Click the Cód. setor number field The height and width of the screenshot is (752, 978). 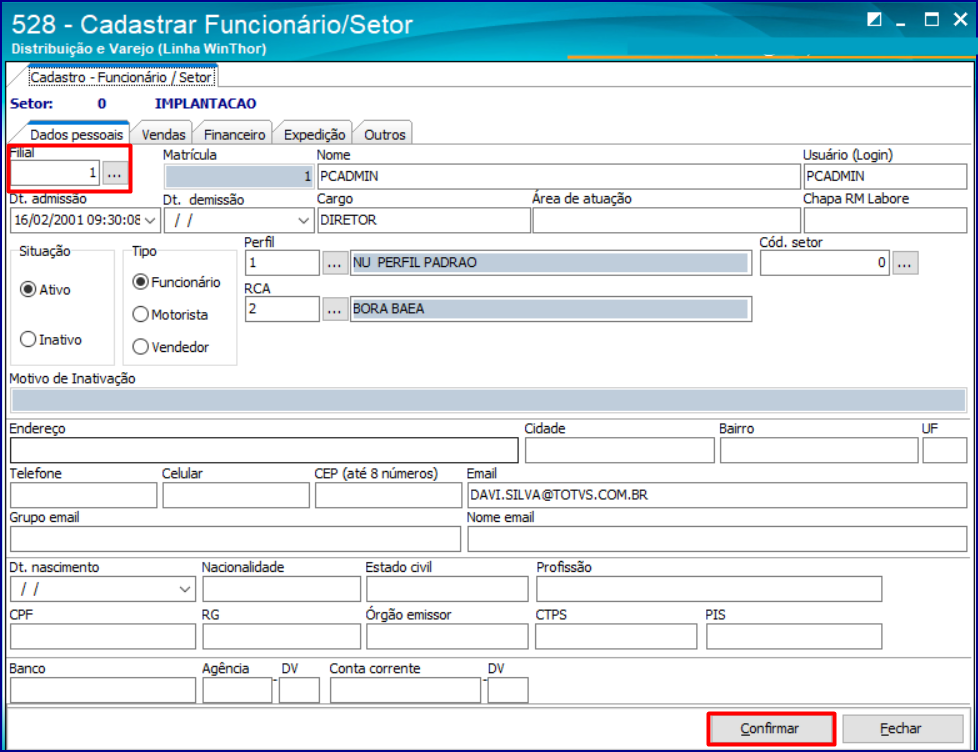[x=825, y=263]
